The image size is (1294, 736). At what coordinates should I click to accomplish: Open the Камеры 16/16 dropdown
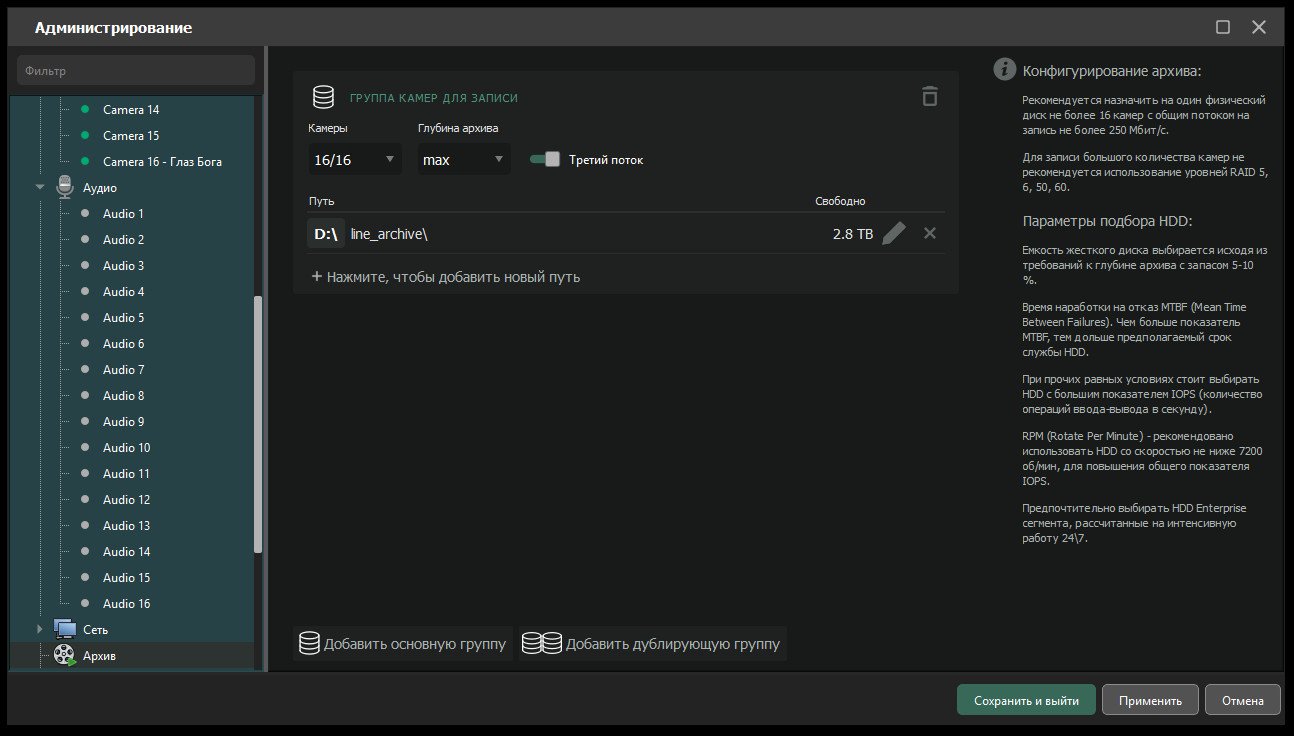(x=356, y=159)
